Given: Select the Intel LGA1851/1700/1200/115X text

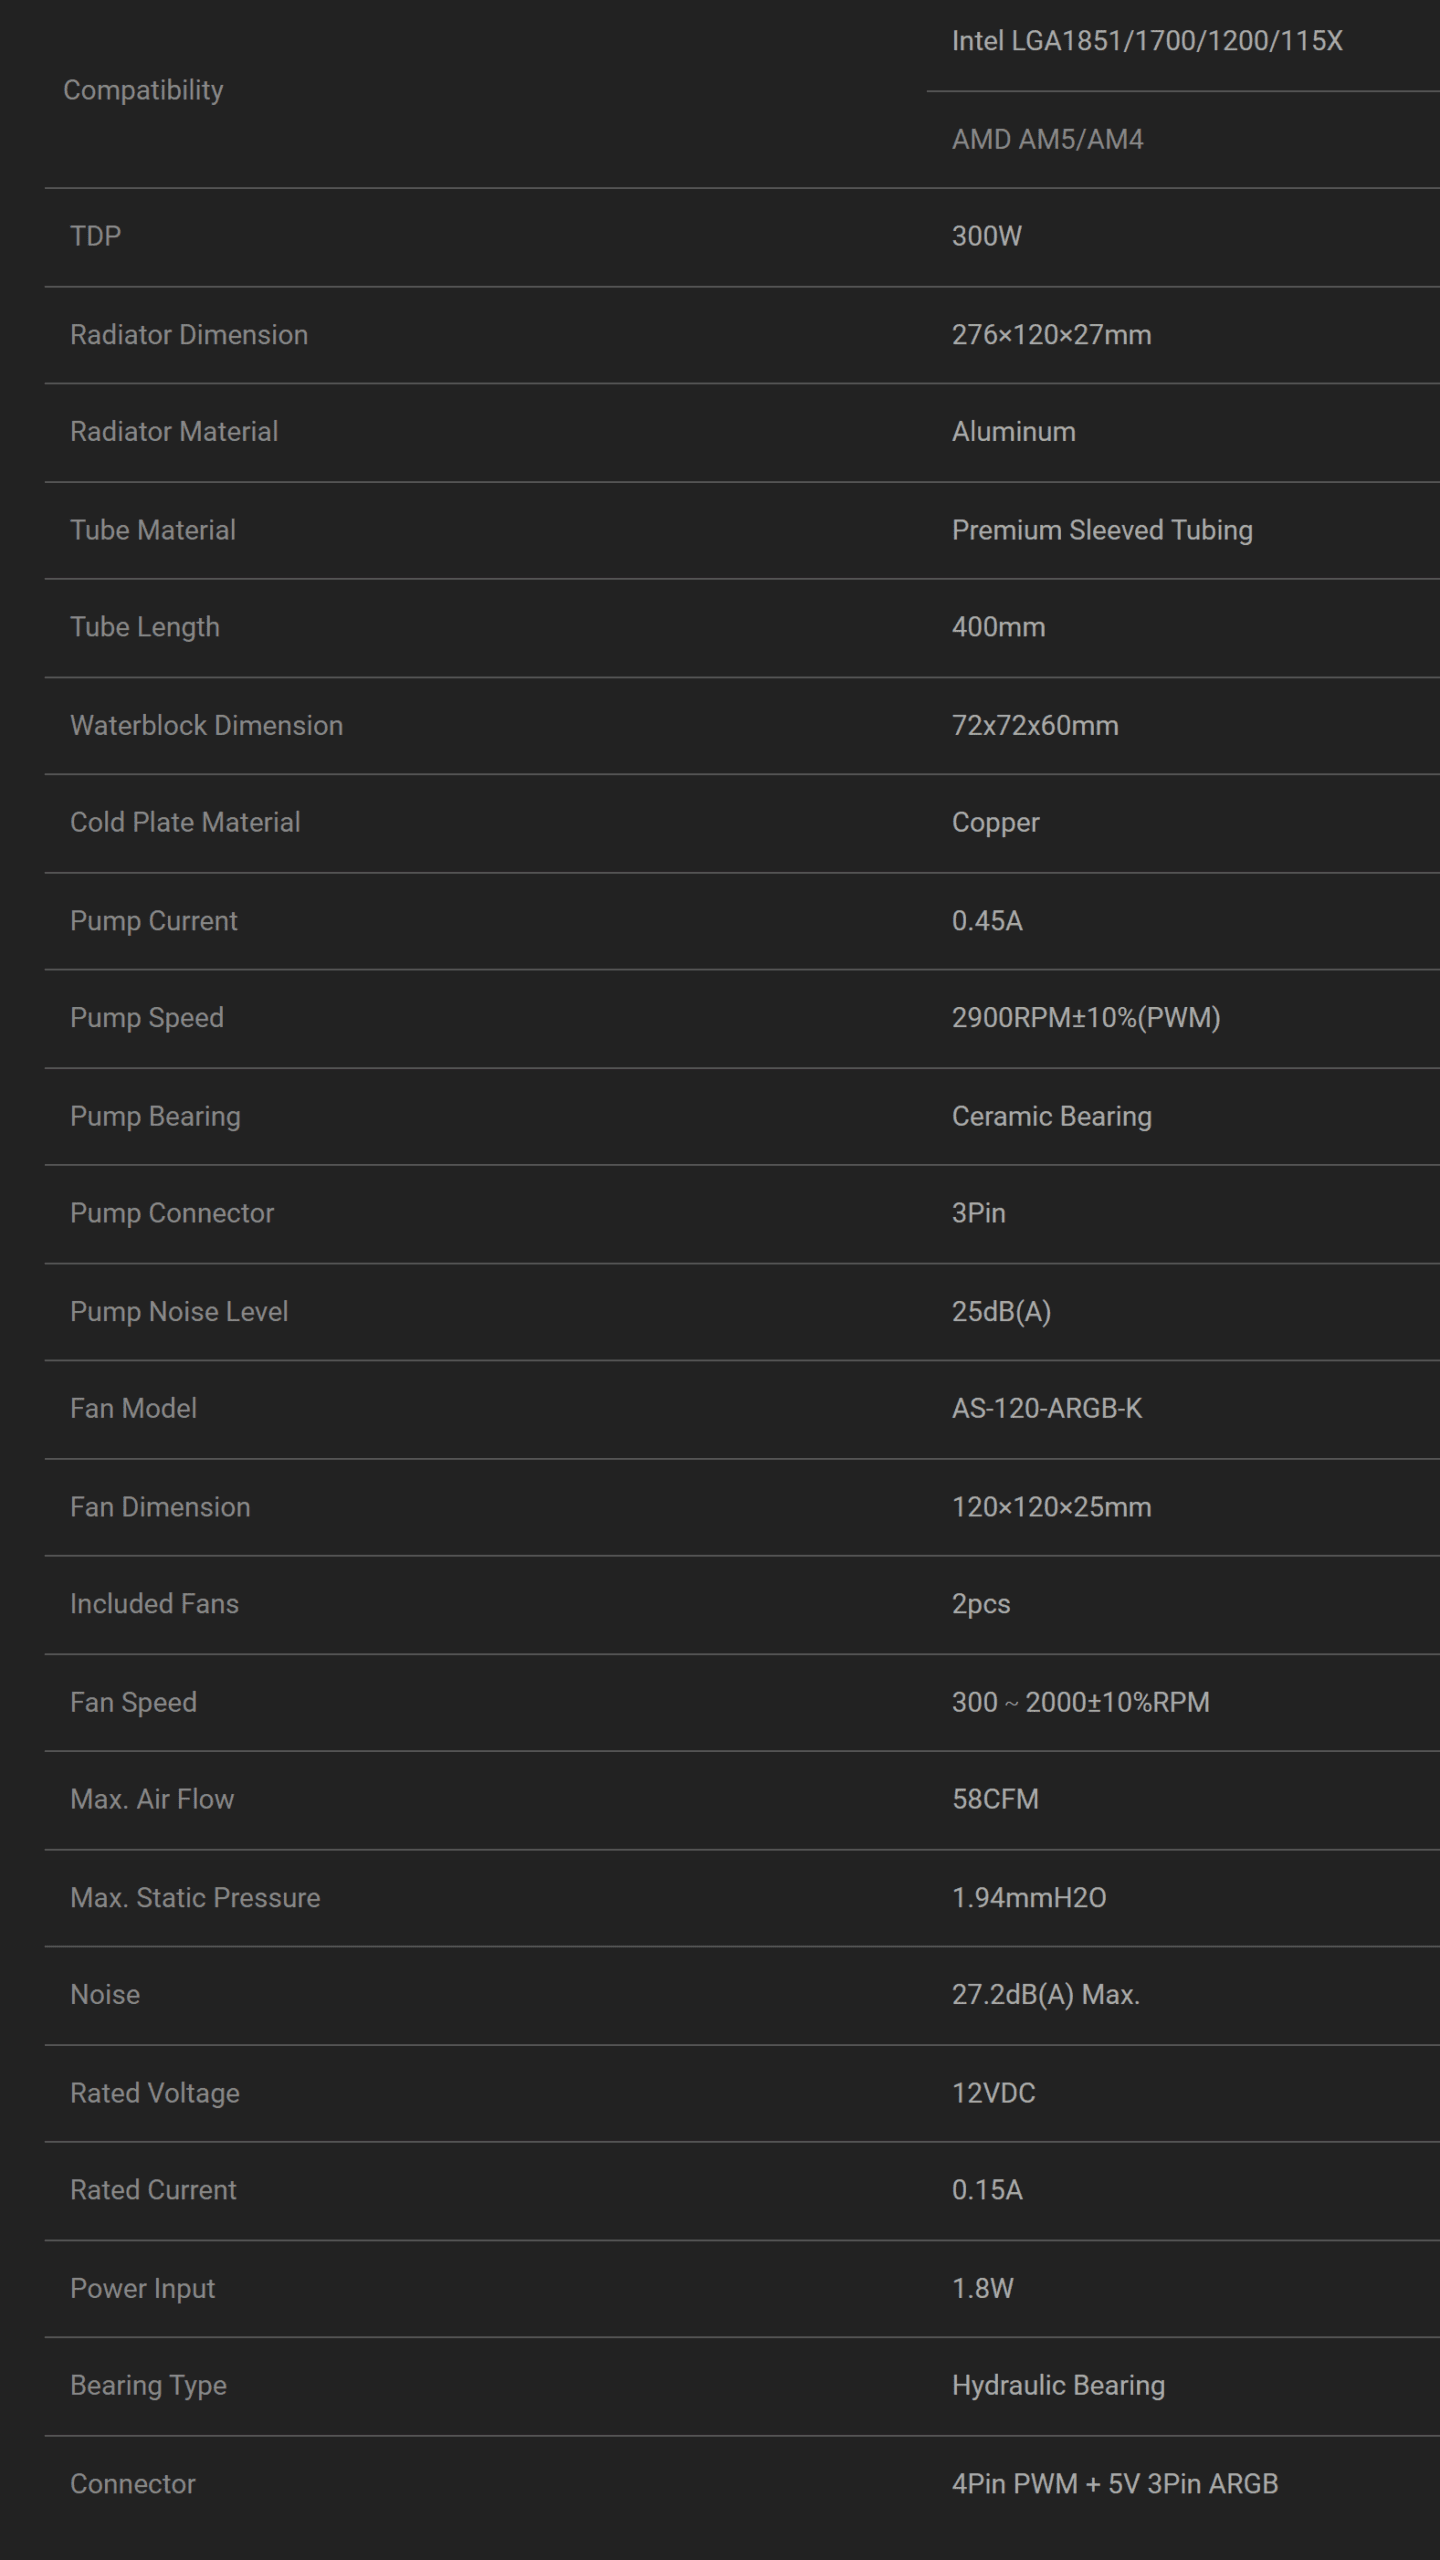Looking at the screenshot, I should pyautogui.click(x=1147, y=41).
